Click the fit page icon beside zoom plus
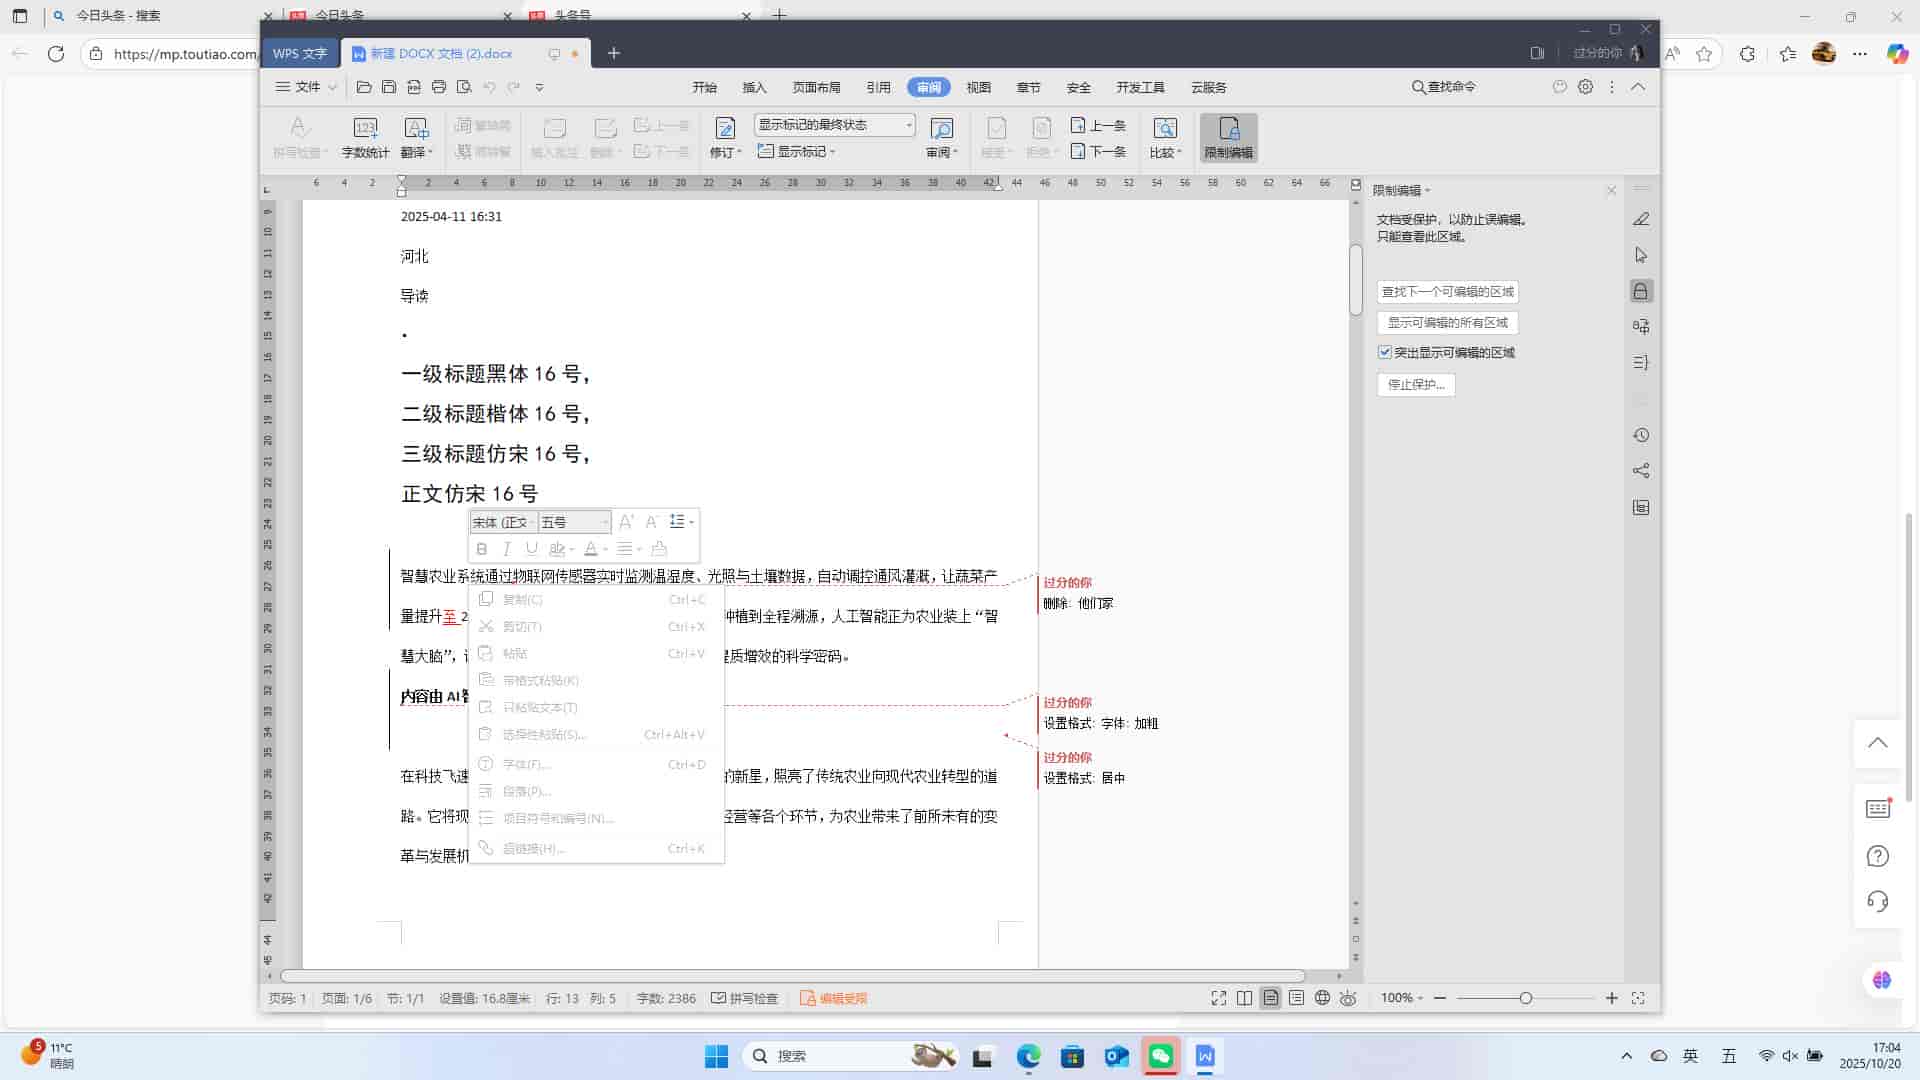 pos(1638,998)
